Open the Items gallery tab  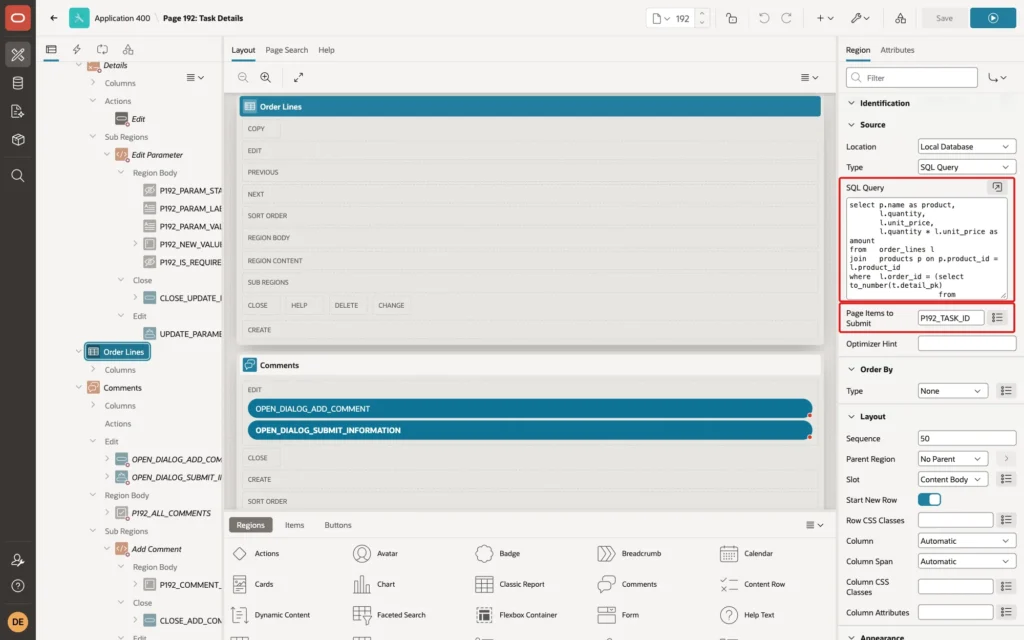pos(295,525)
